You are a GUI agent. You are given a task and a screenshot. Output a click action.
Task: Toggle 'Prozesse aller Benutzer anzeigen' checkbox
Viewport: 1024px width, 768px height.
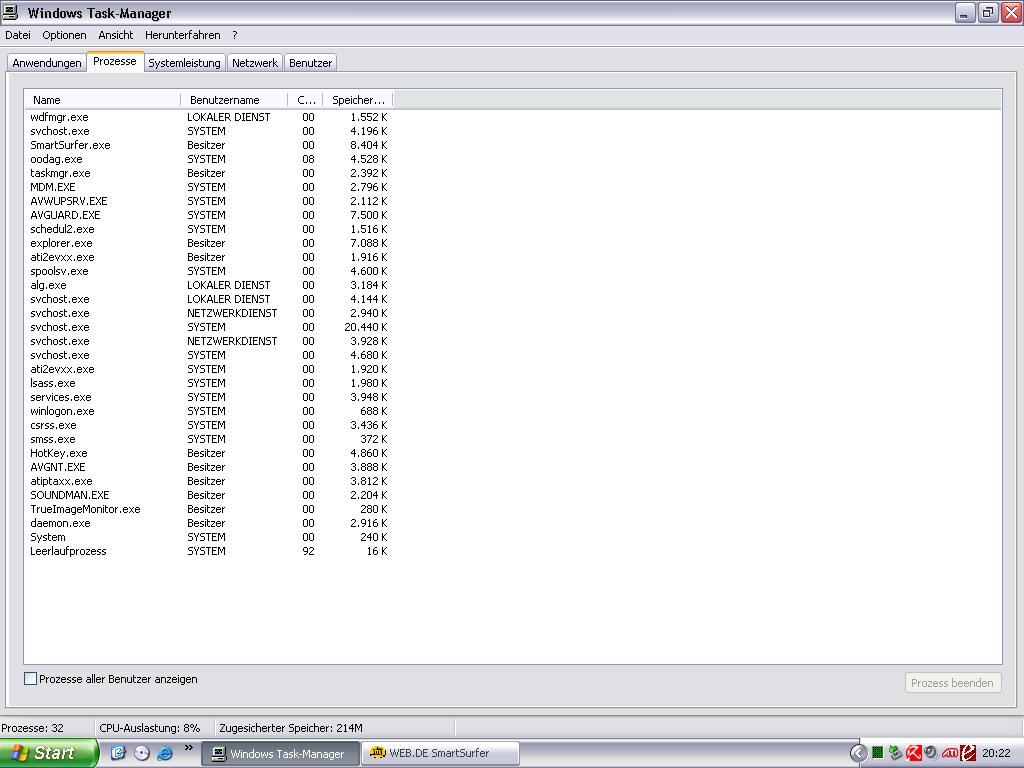pyautogui.click(x=30, y=679)
